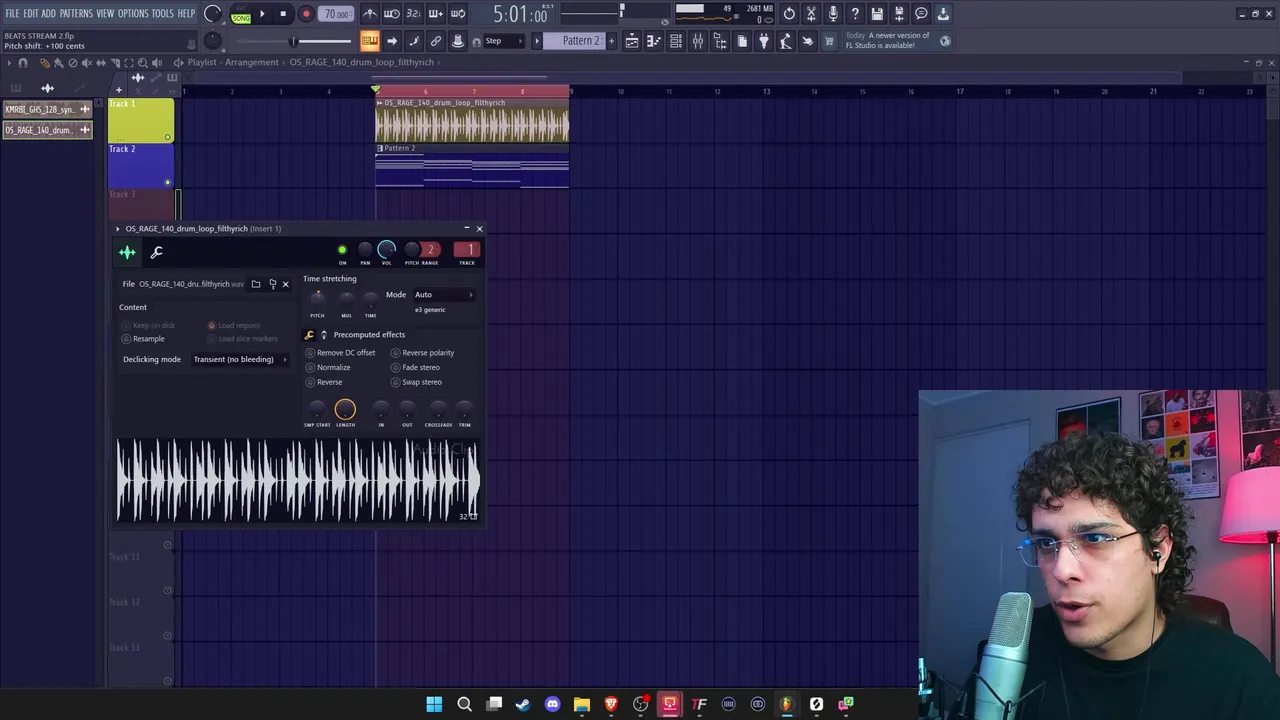Stop playback with the stop button

(x=283, y=14)
